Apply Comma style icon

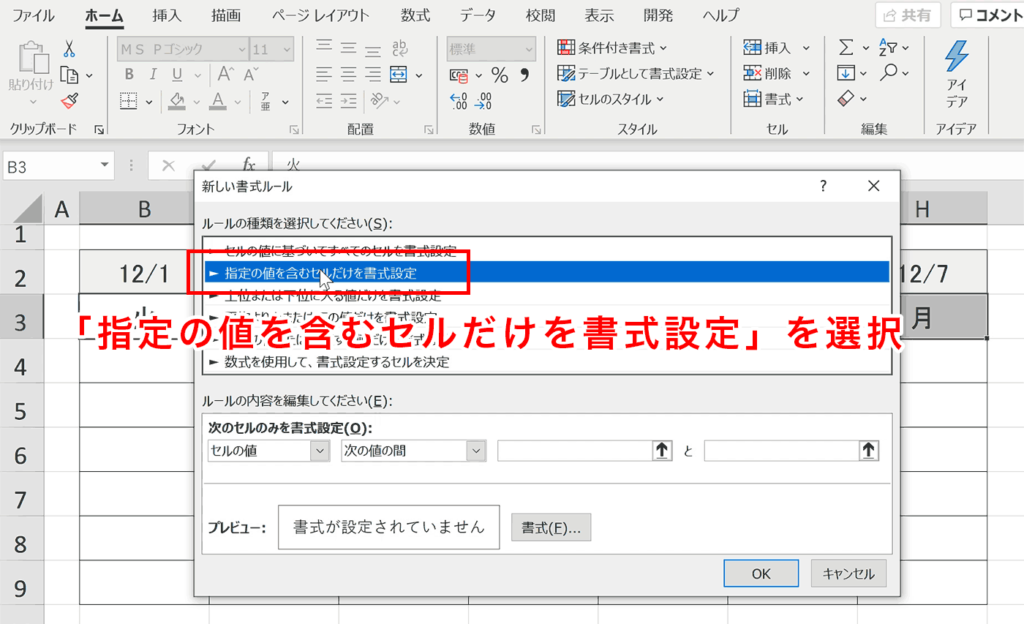(x=524, y=75)
